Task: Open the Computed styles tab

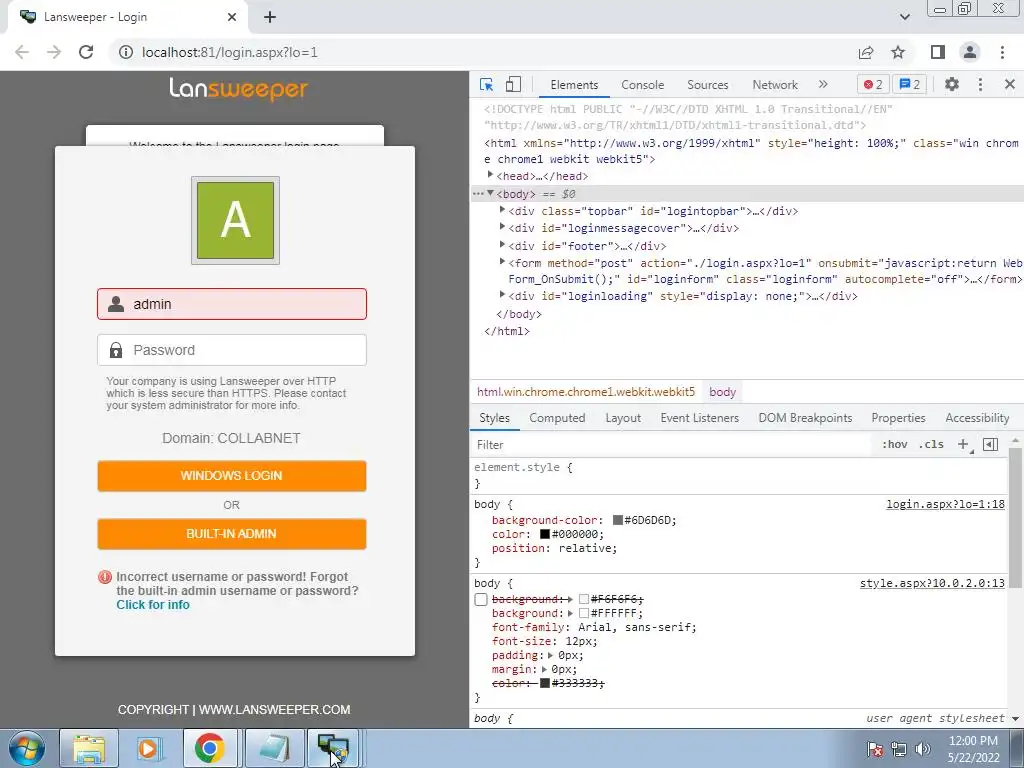Action: (557, 418)
